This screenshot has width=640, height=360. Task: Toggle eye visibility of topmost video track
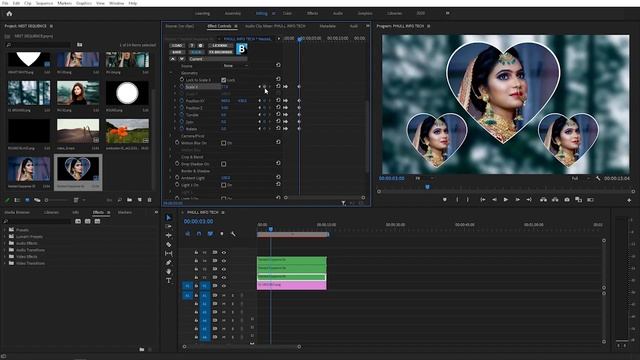(224, 253)
